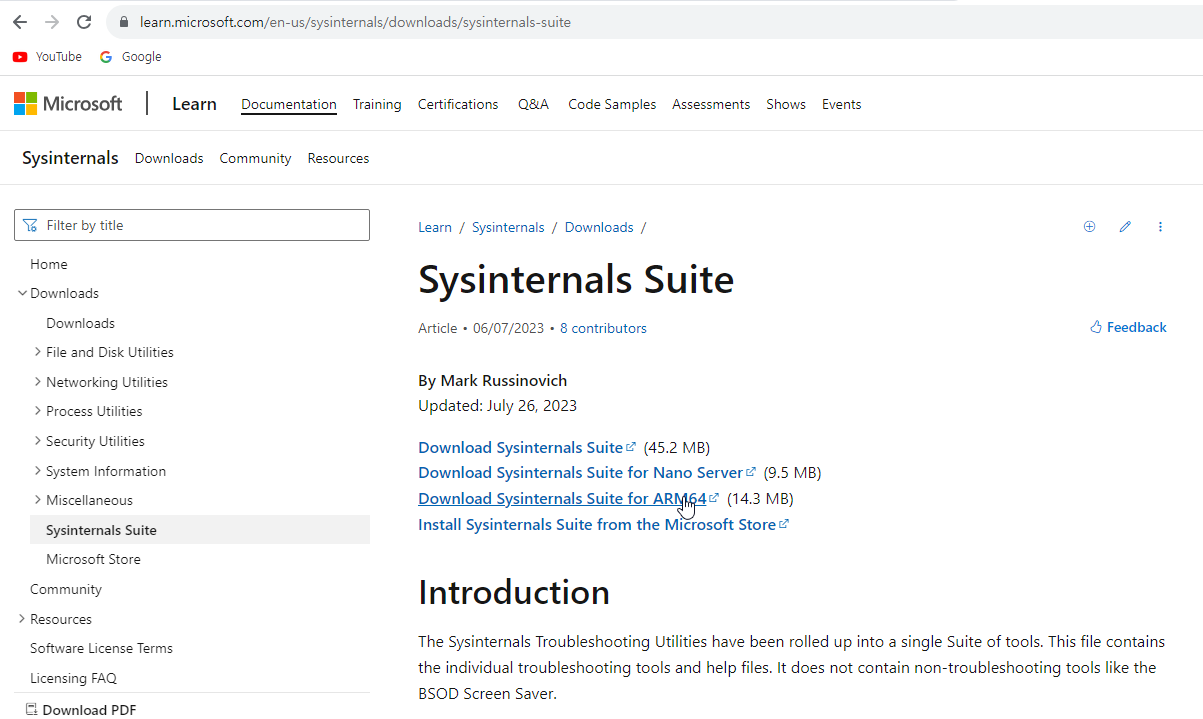Click the Feedback thumbs-up link
The image size is (1203, 719).
click(1128, 327)
